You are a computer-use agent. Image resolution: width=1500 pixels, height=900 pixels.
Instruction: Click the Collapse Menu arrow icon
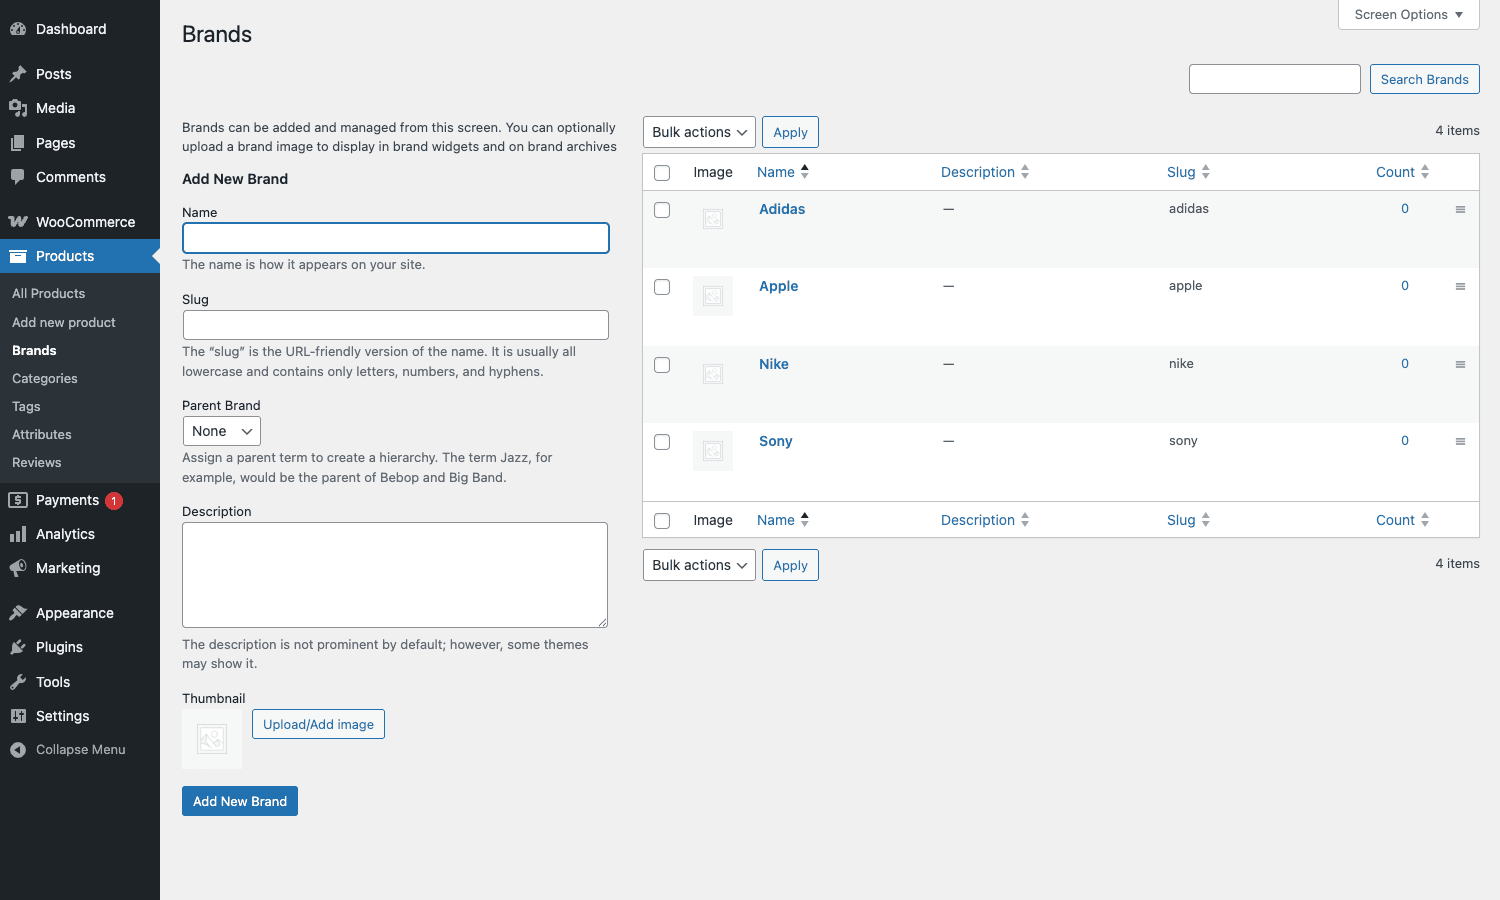pos(18,750)
